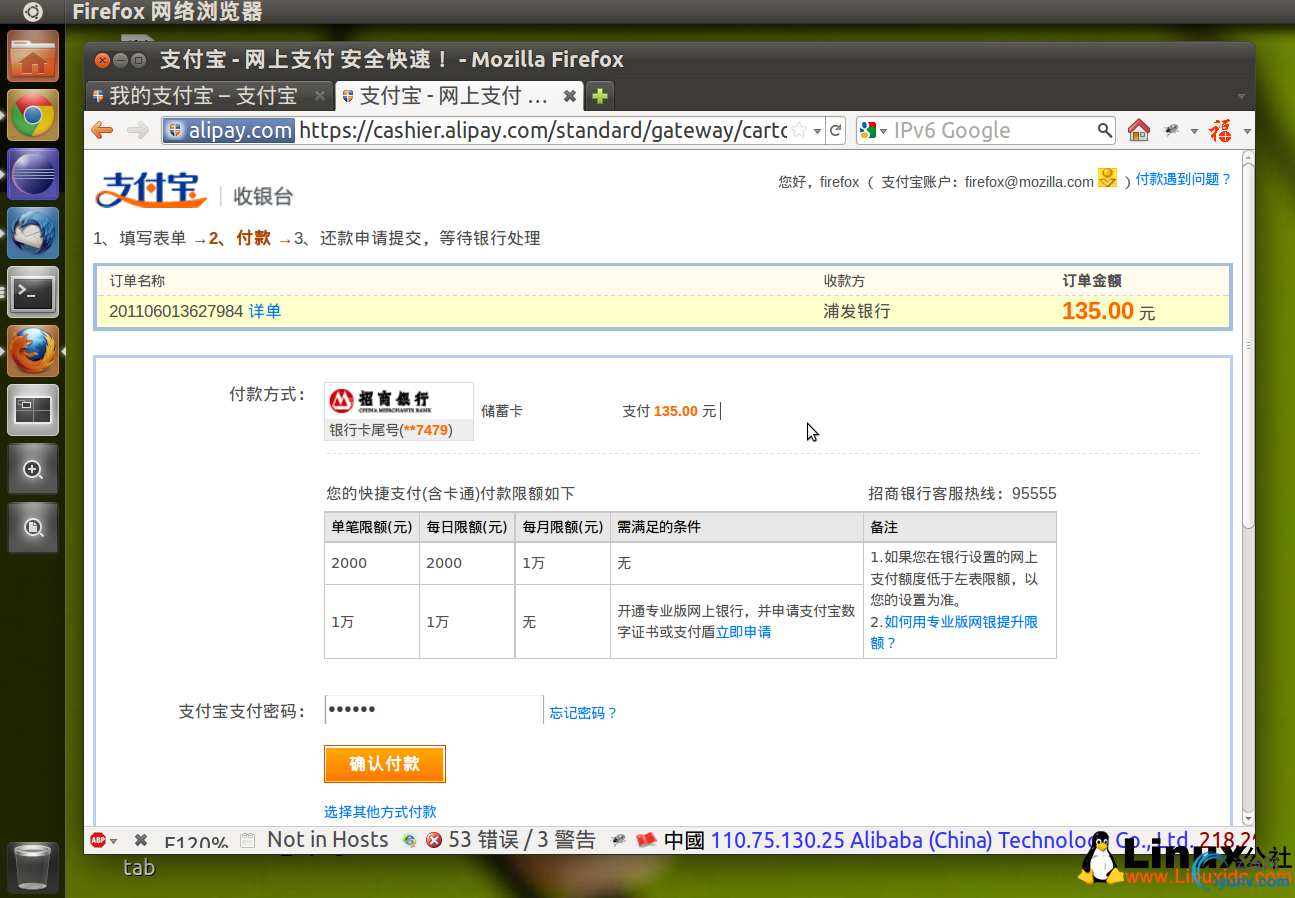Open the Applications lens with magnifier plus
Screen dimensions: 1295x898
(33, 469)
